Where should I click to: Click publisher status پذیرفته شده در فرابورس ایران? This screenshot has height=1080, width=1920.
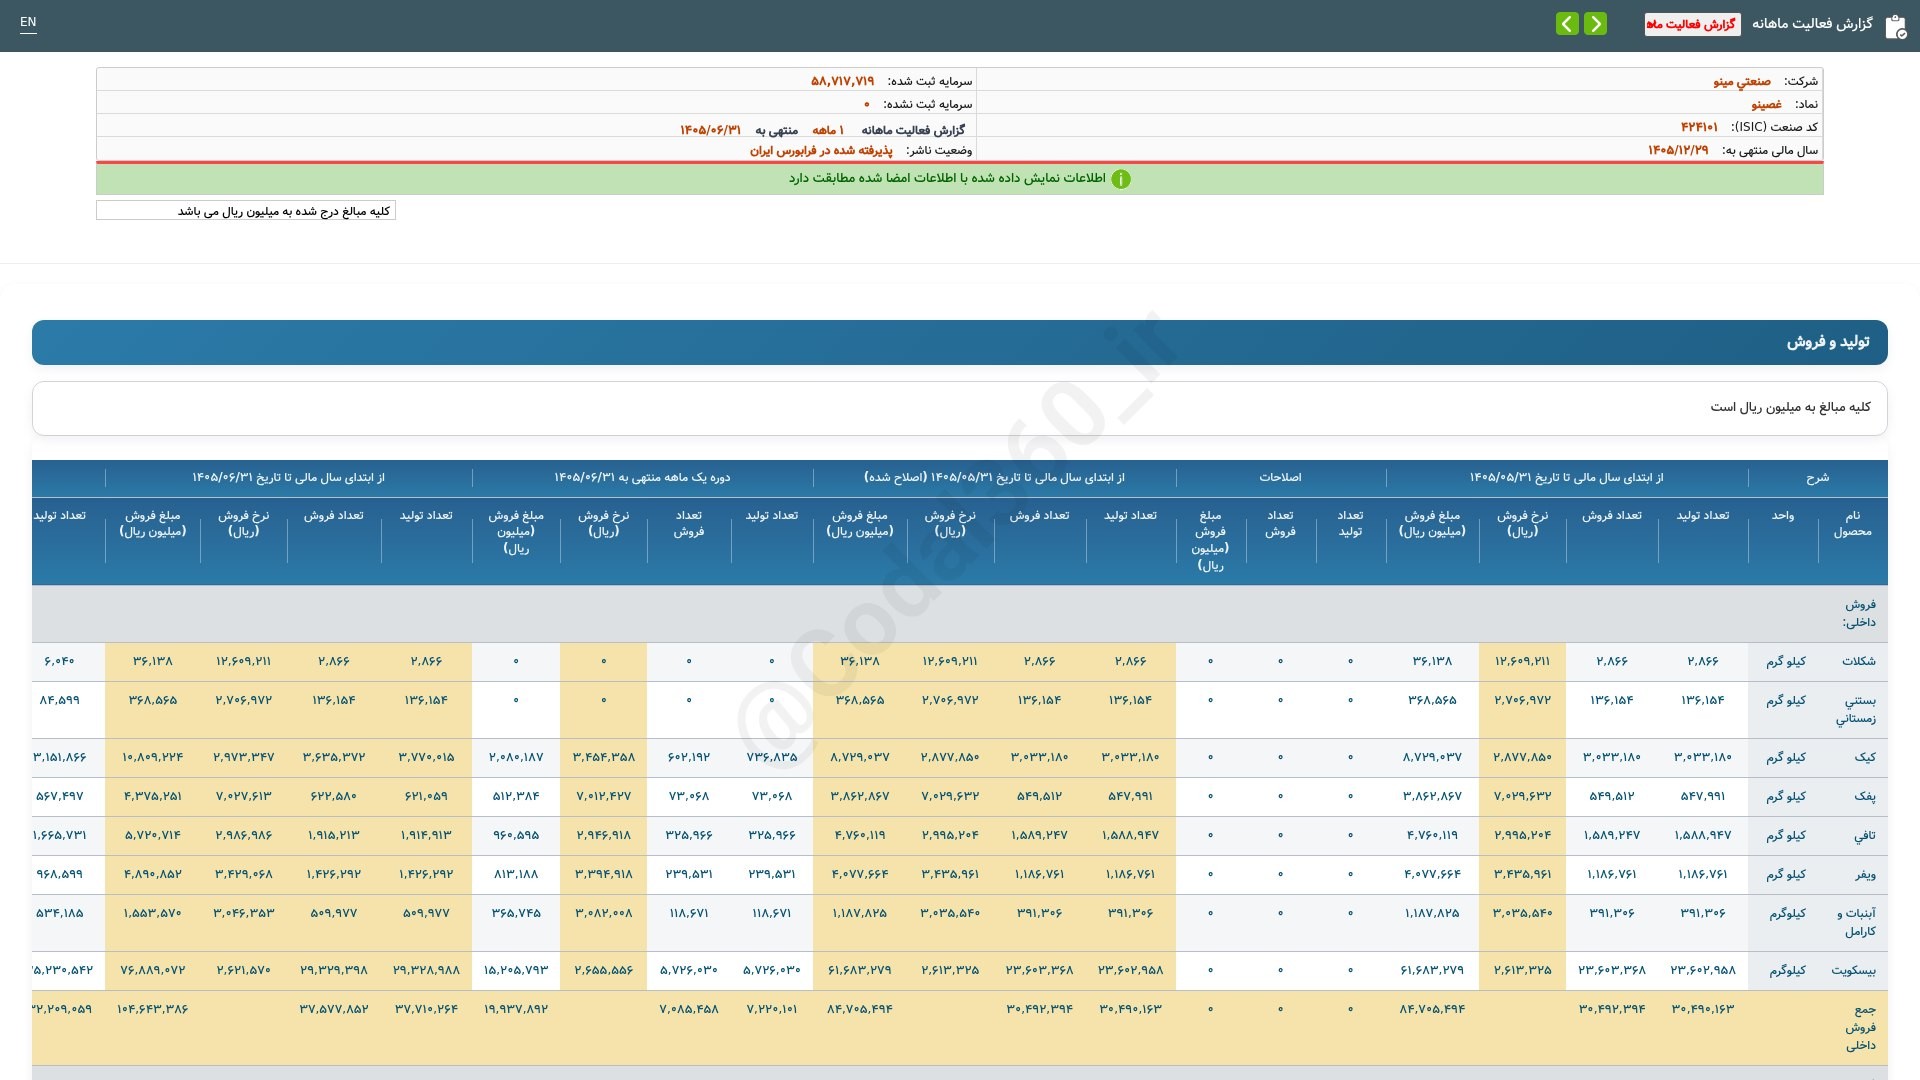pyautogui.click(x=821, y=150)
